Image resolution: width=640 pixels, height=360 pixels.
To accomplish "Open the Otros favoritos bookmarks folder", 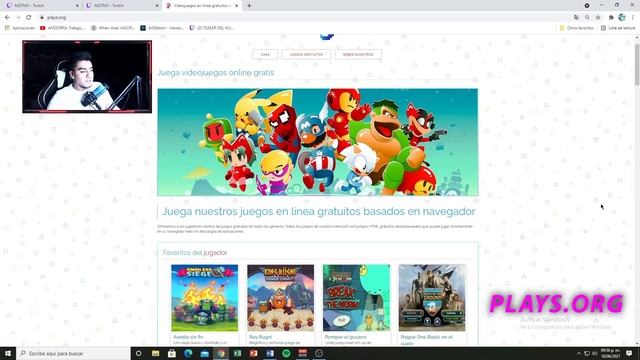I will click(x=576, y=28).
